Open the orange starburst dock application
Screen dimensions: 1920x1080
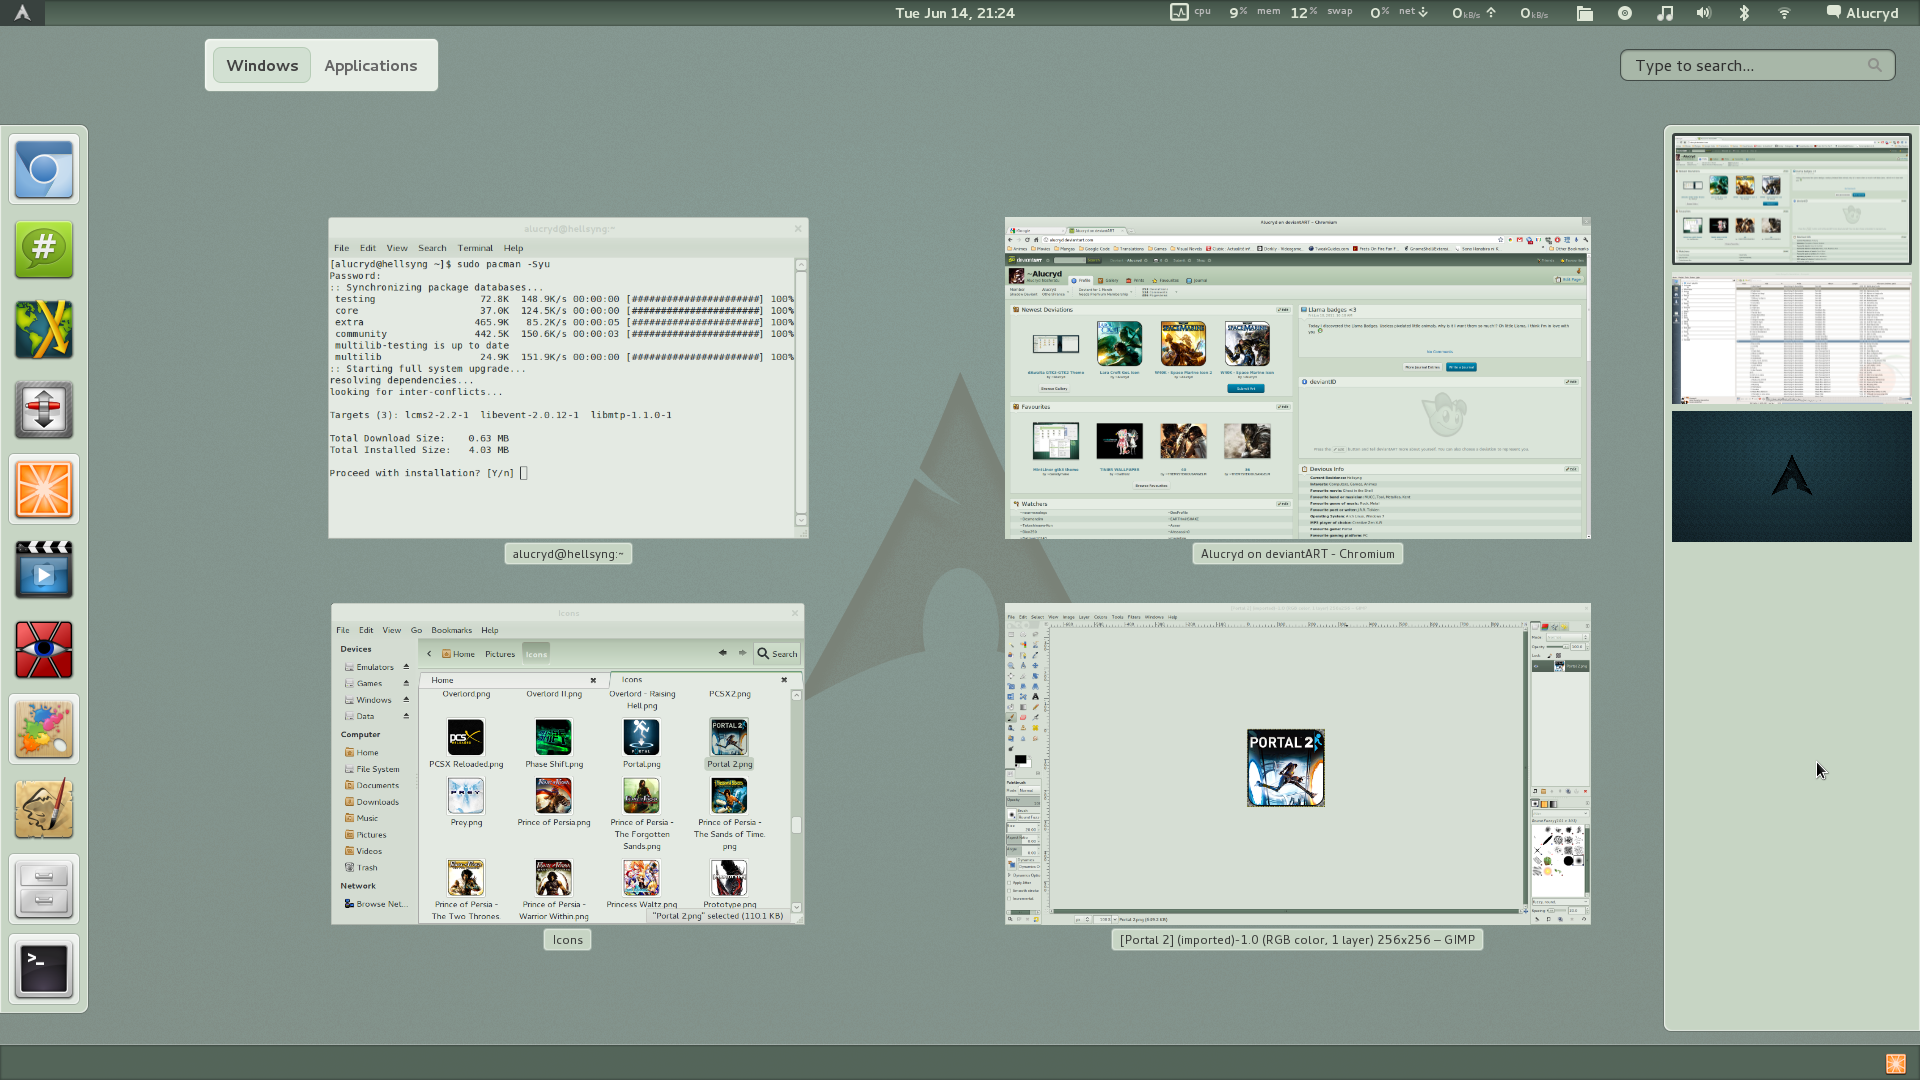tap(44, 490)
